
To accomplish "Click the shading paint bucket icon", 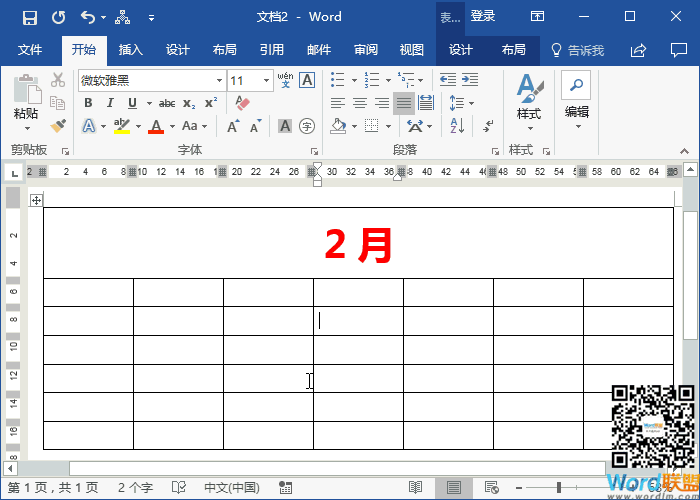I will pyautogui.click(x=338, y=126).
